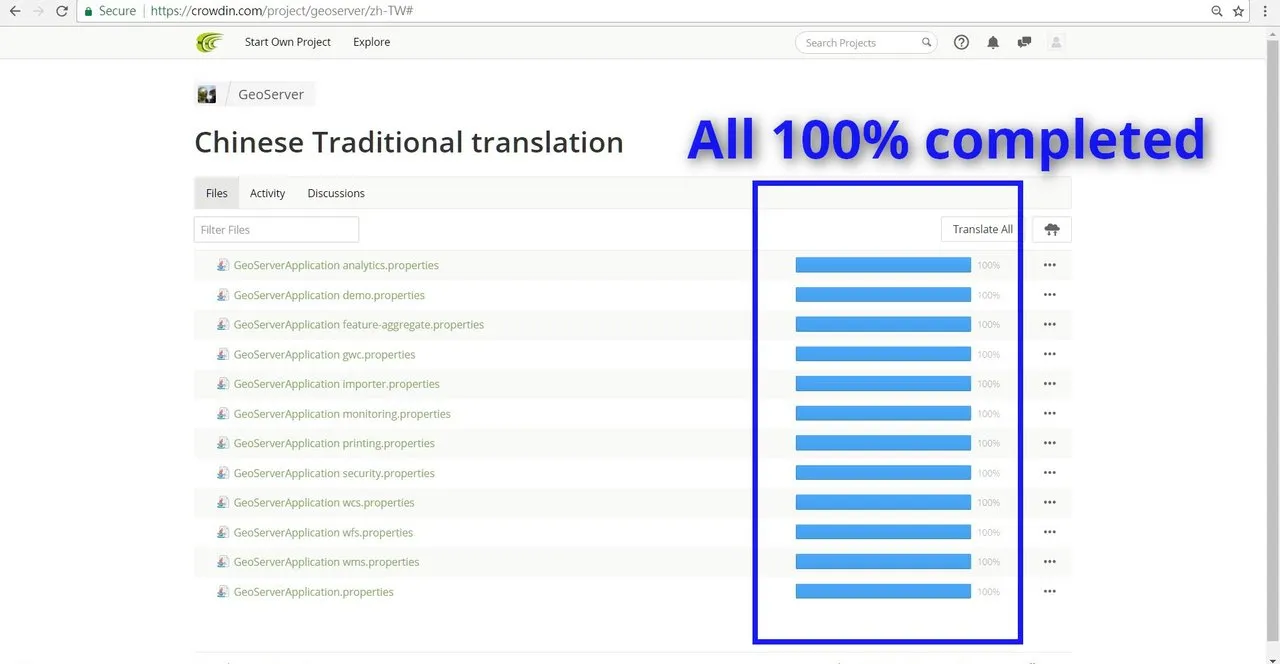The width and height of the screenshot is (1280, 664).
Task: Switch to the Activity tab
Action: pos(267,193)
